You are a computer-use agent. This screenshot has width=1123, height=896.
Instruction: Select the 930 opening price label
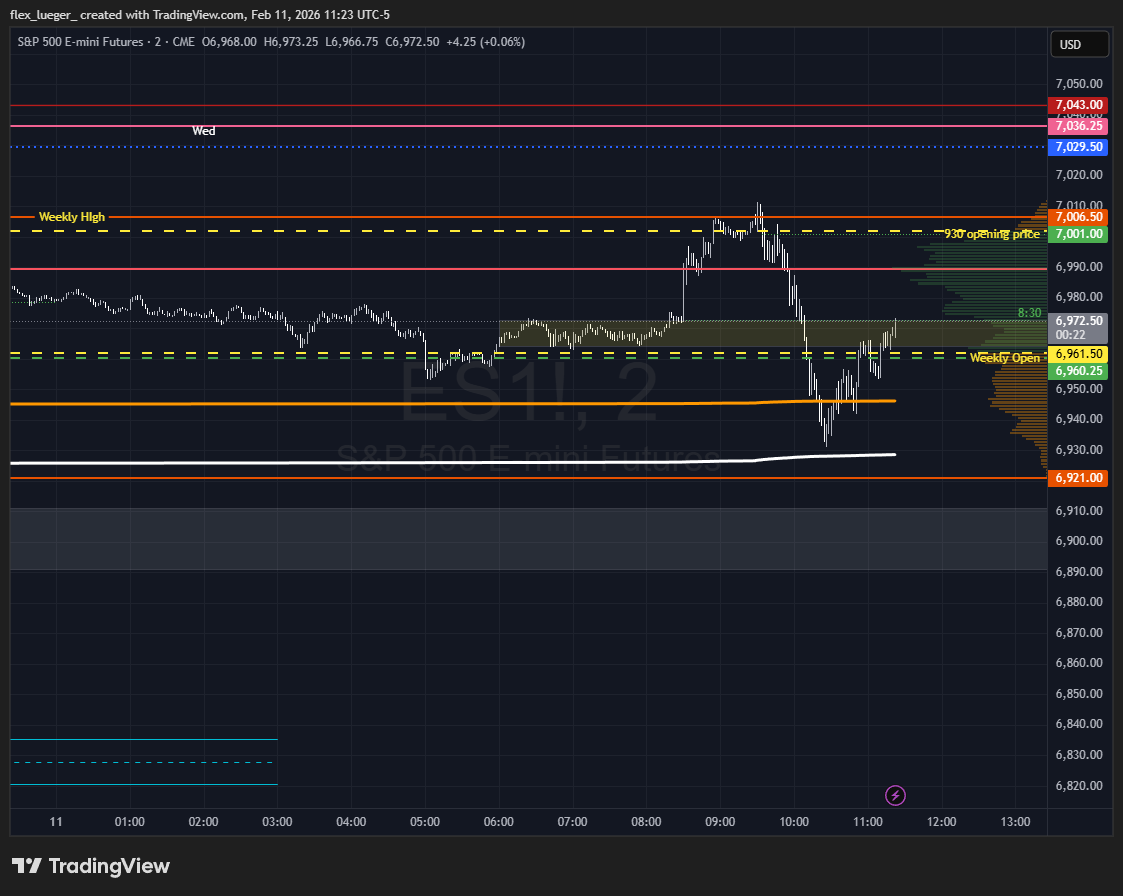[x=991, y=234]
